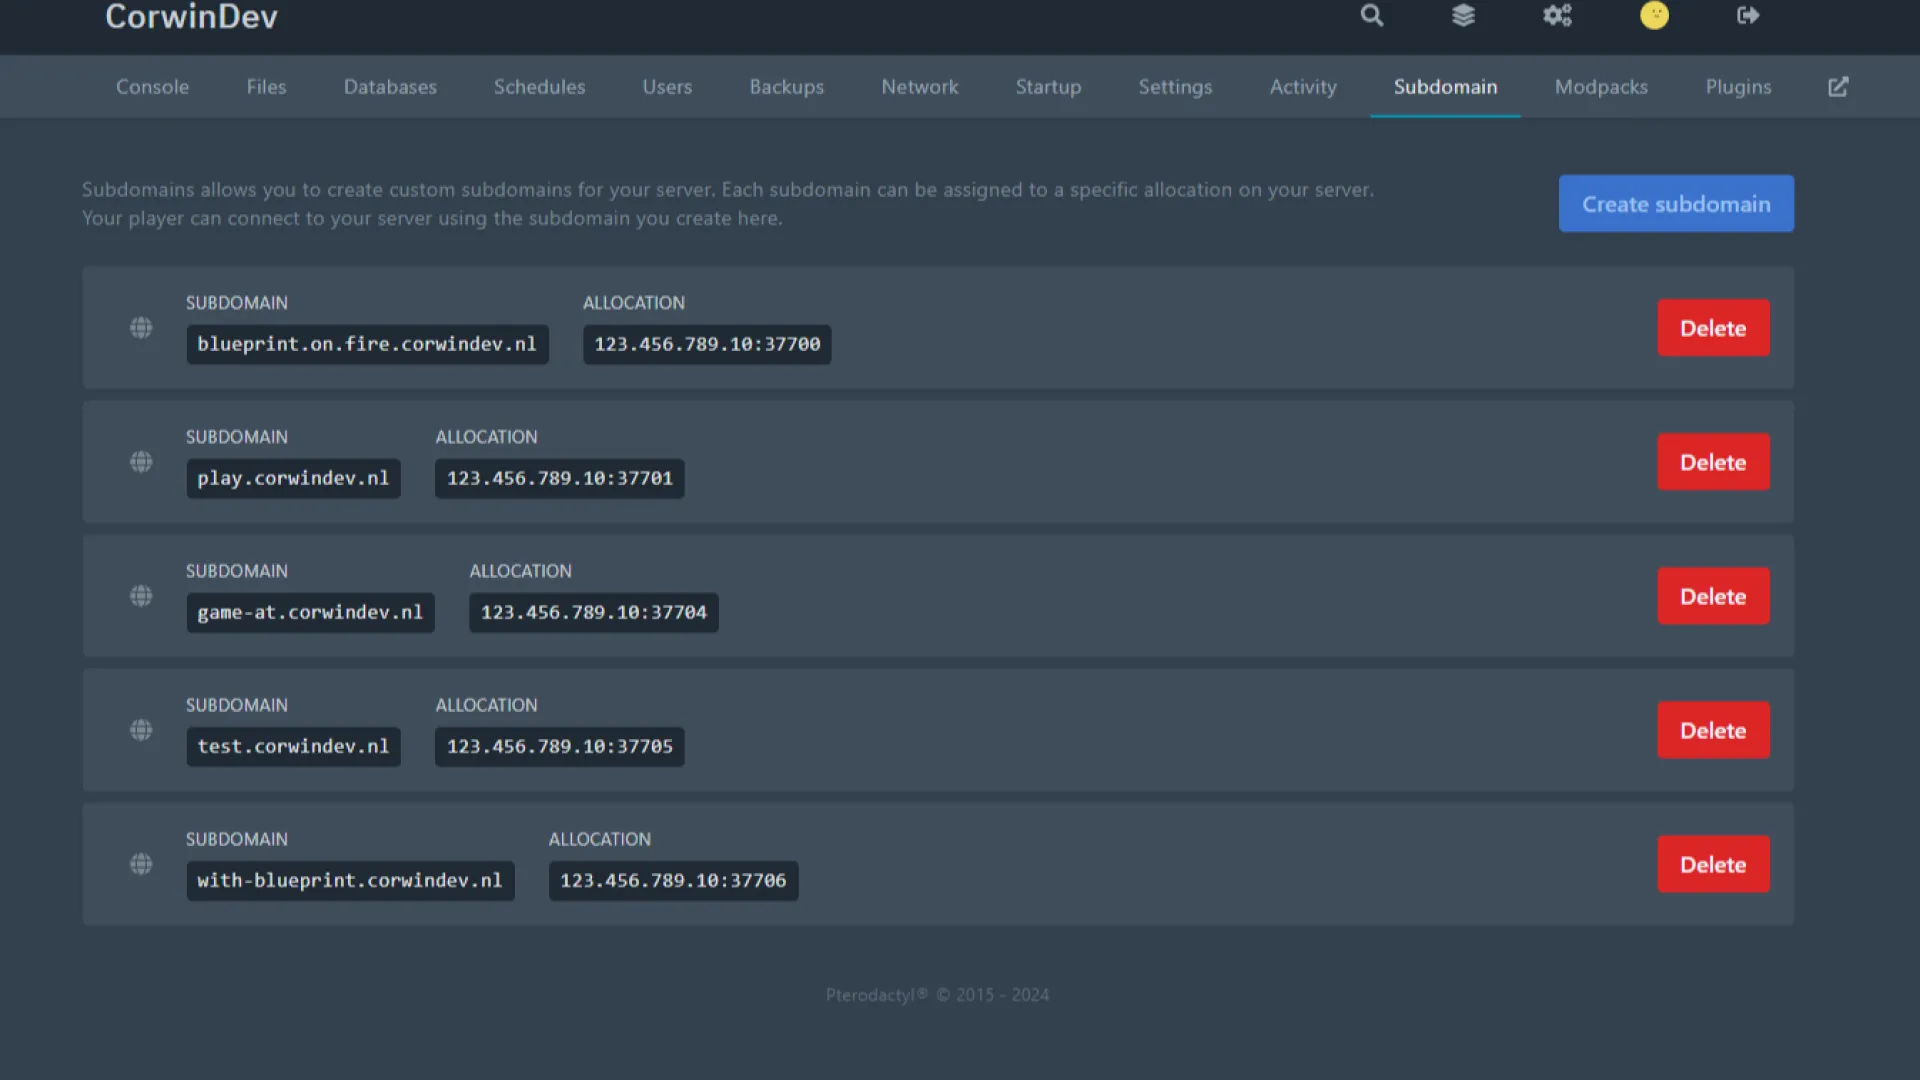Switch to the Console tab
This screenshot has width=1920, height=1080.
pos(152,87)
